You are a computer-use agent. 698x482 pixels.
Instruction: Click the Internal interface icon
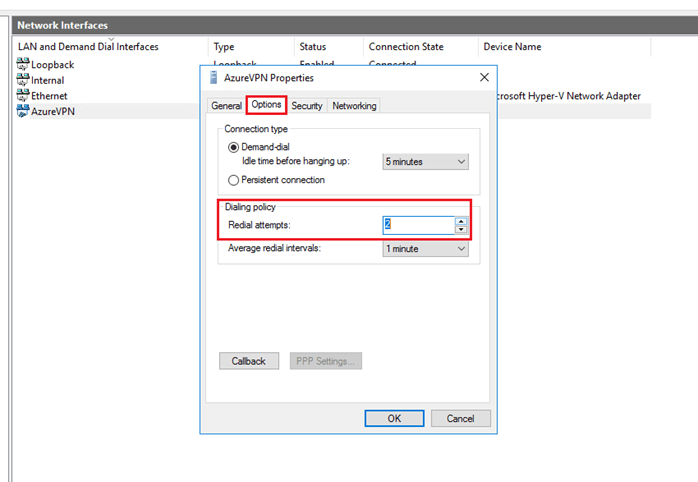[x=23, y=80]
